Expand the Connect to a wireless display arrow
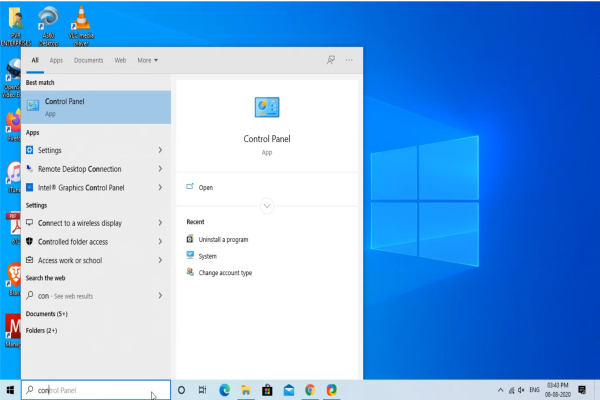The width and height of the screenshot is (600, 400). point(160,223)
